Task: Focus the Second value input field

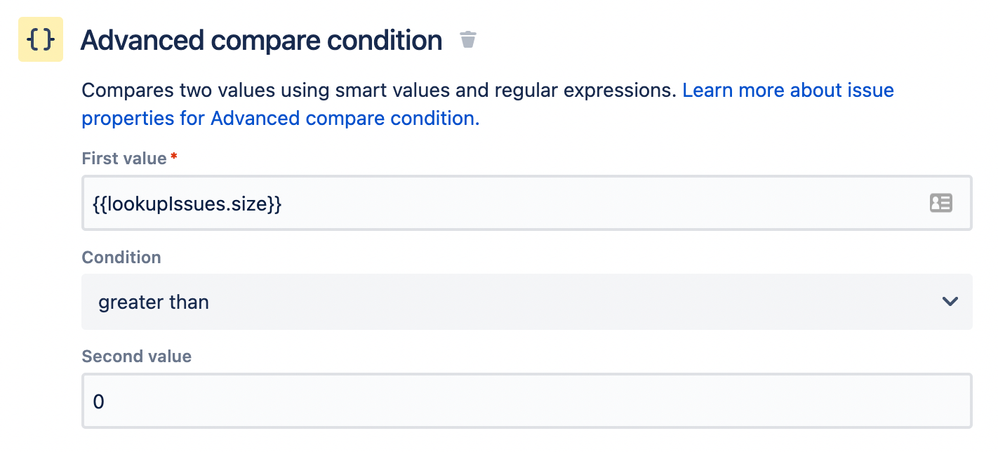Action: pyautogui.click(x=526, y=401)
